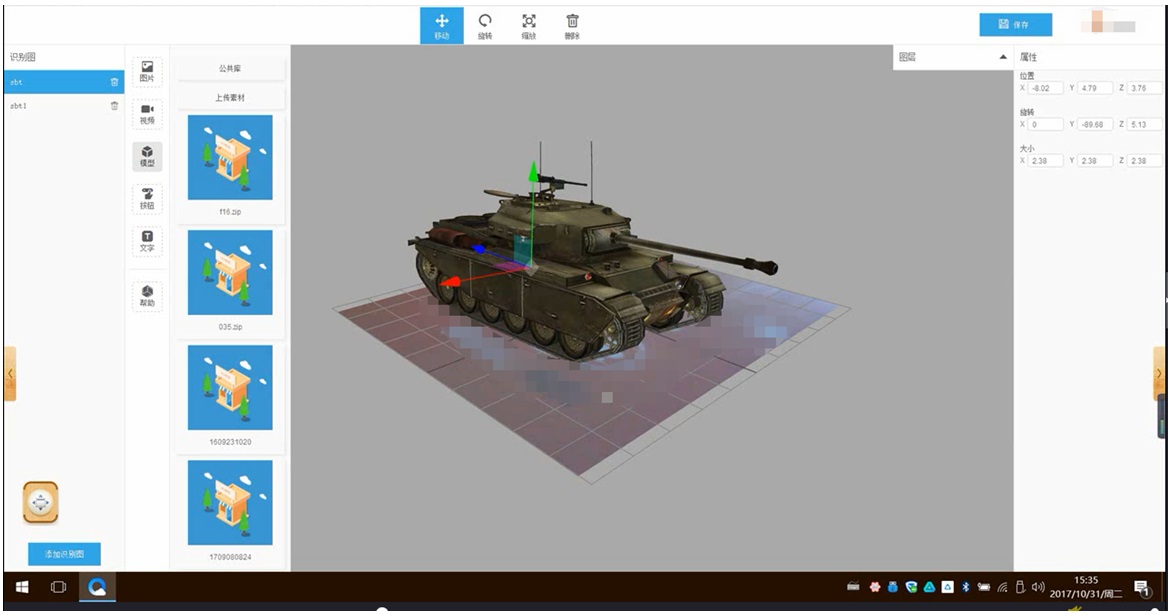Screen dimensions: 1174x614
Task: Click the teal triangle tray icon
Action: (929, 587)
